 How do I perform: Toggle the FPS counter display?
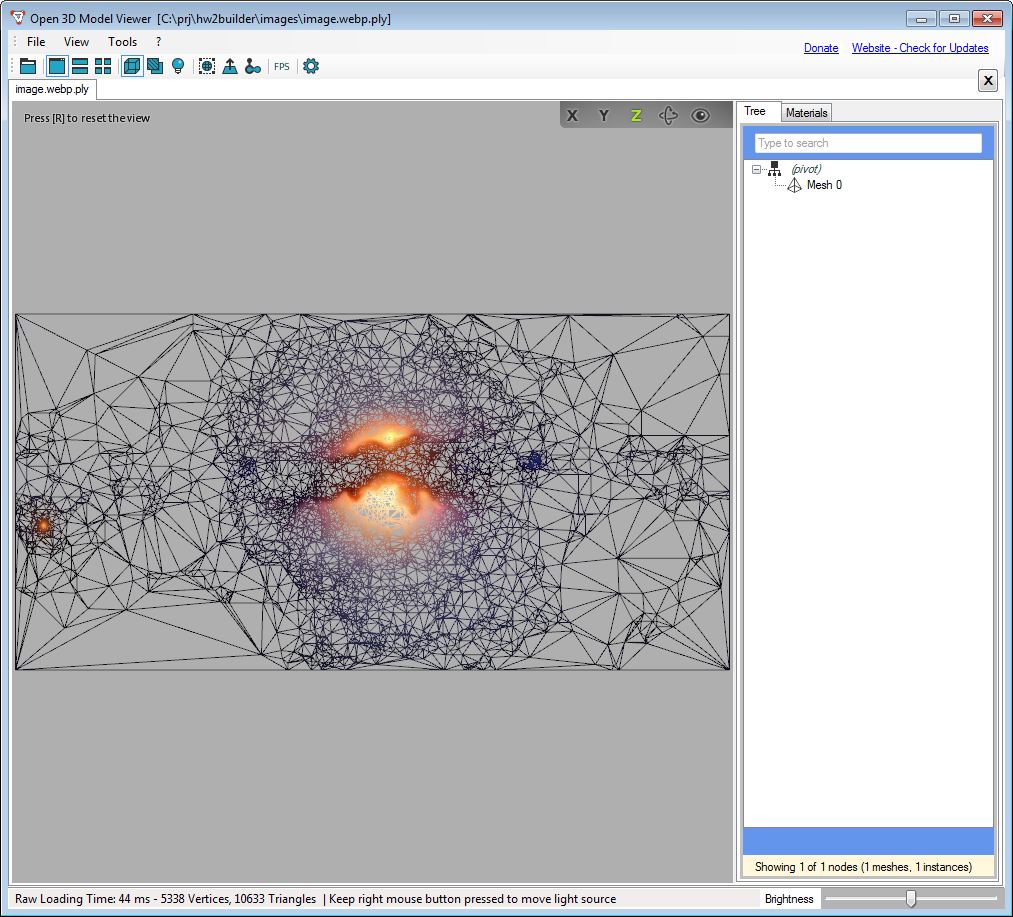click(282, 67)
